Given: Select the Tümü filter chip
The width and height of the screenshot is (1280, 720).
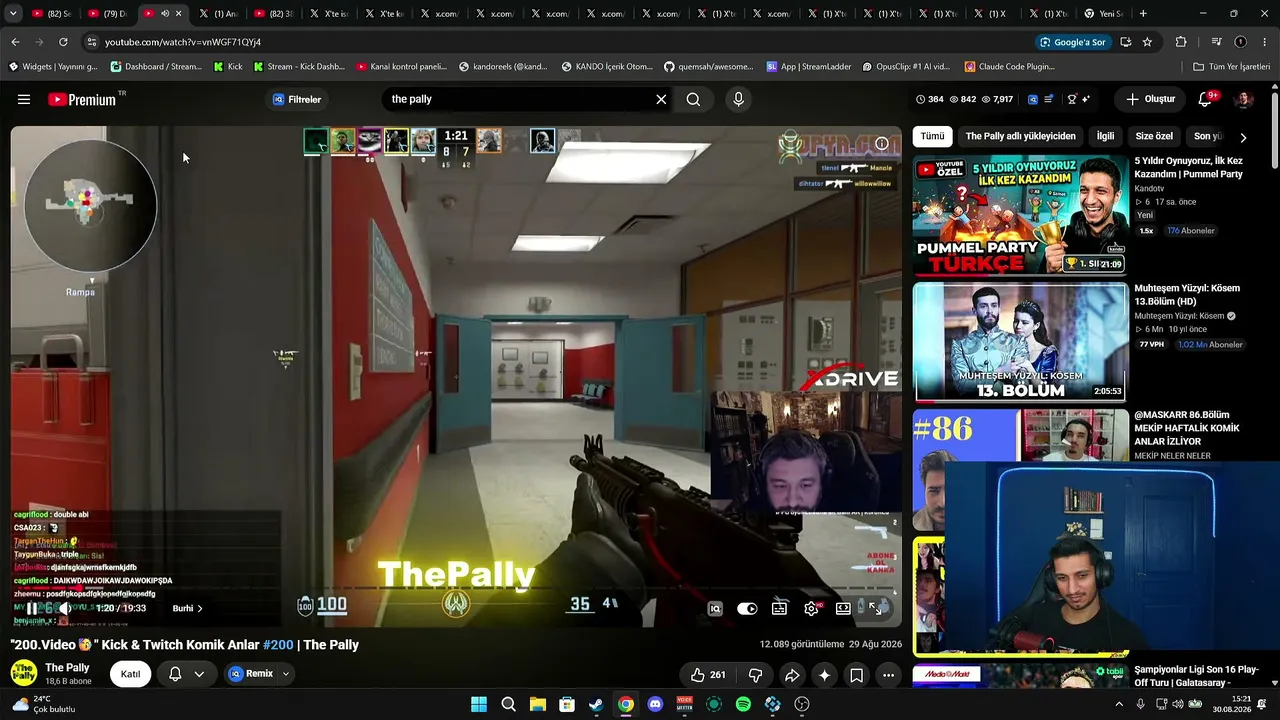Looking at the screenshot, I should point(932,136).
